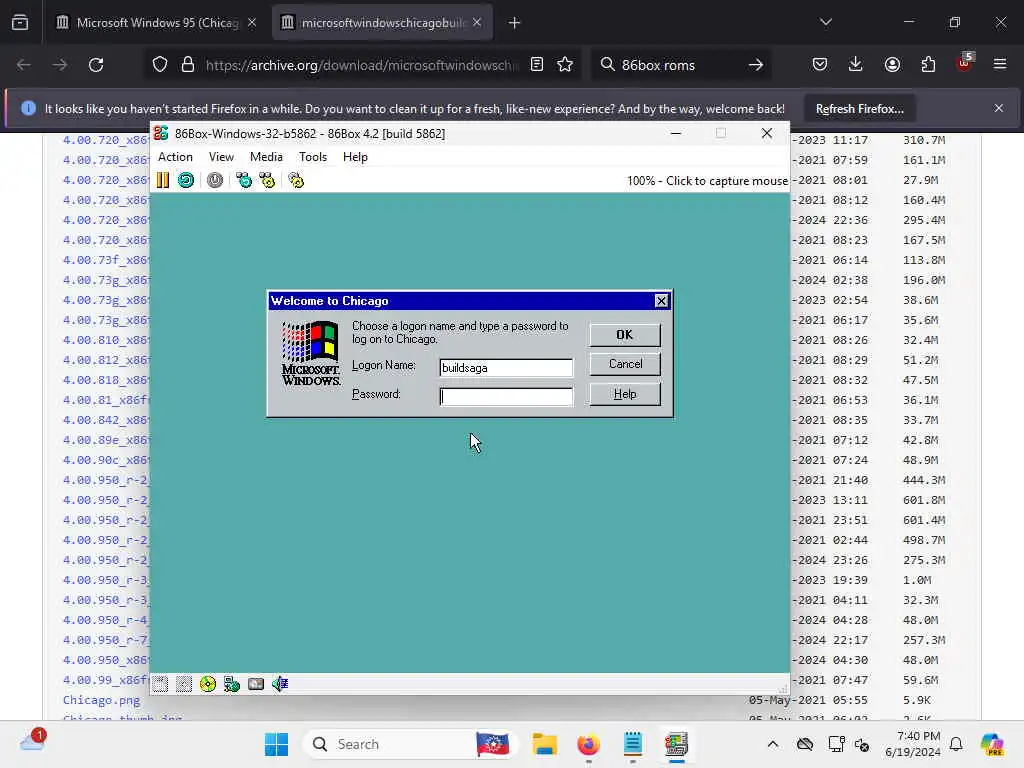
Task: Open the 4.00.842_x86 file link
Action: [106, 420]
